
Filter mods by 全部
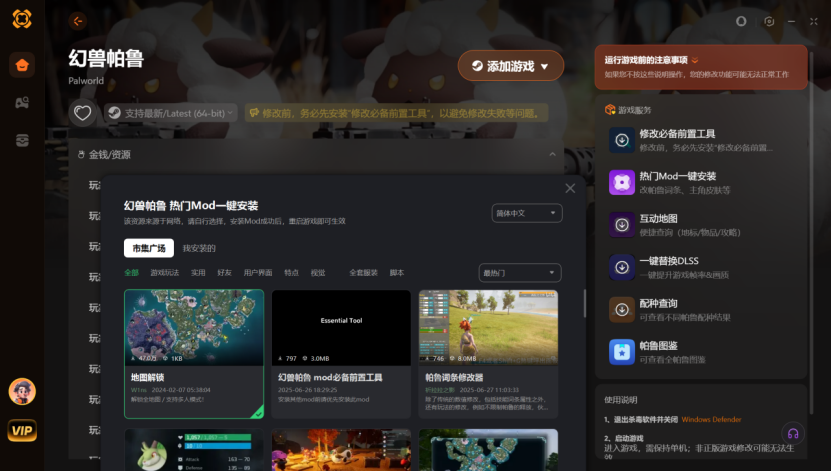[x=131, y=273]
